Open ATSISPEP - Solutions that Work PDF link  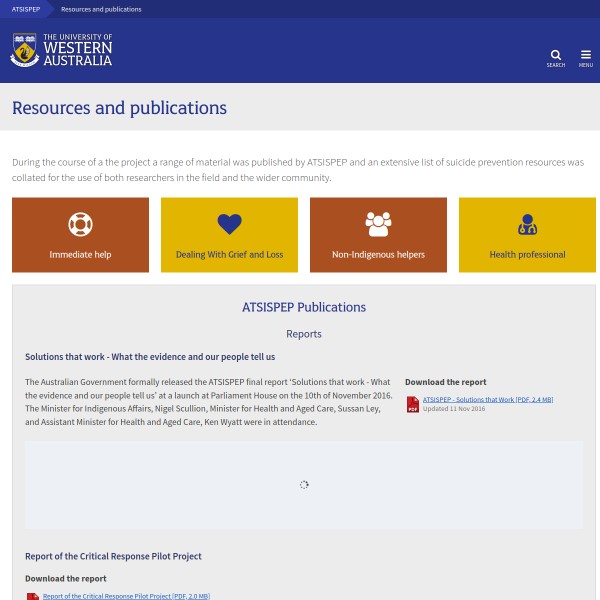(x=487, y=399)
